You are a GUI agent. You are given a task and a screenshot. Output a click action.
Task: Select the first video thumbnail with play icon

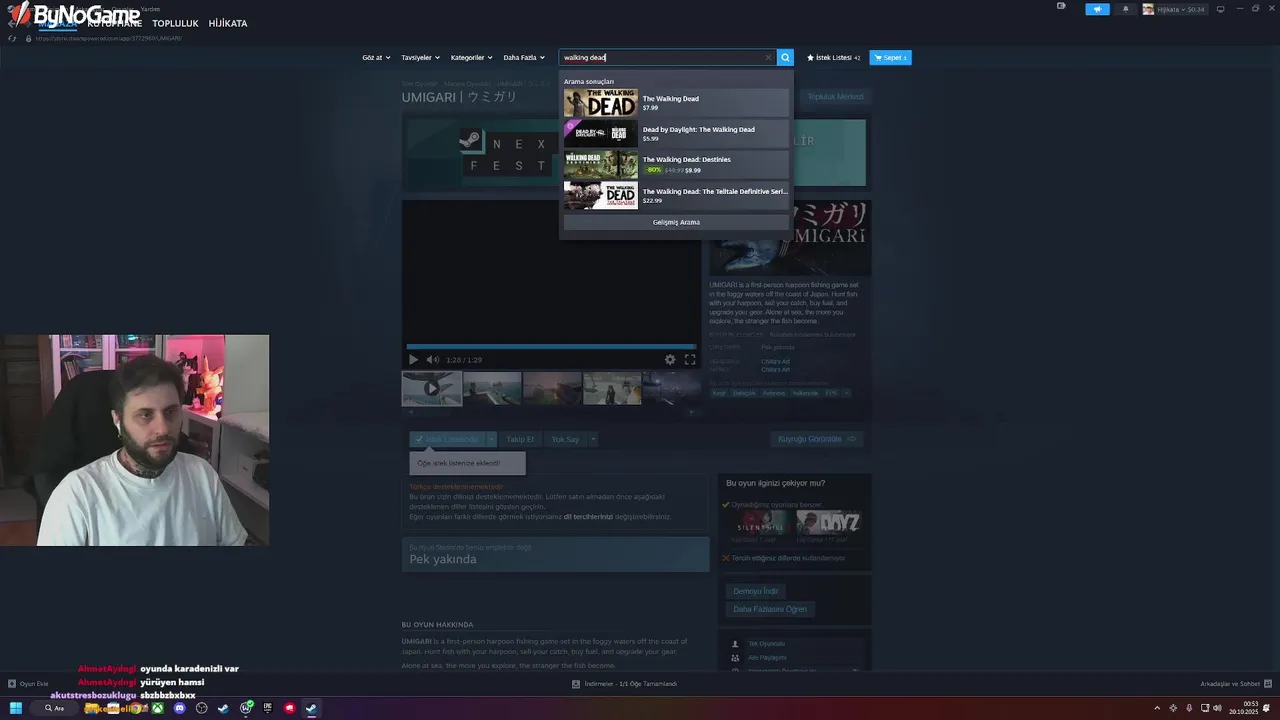432,389
